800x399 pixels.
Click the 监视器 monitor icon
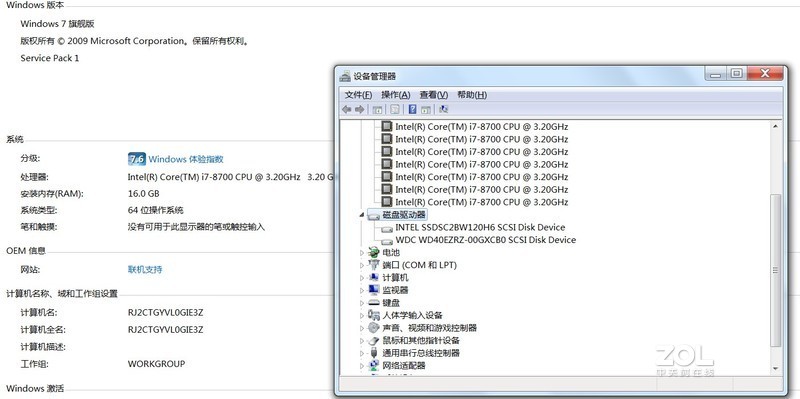click(374, 290)
